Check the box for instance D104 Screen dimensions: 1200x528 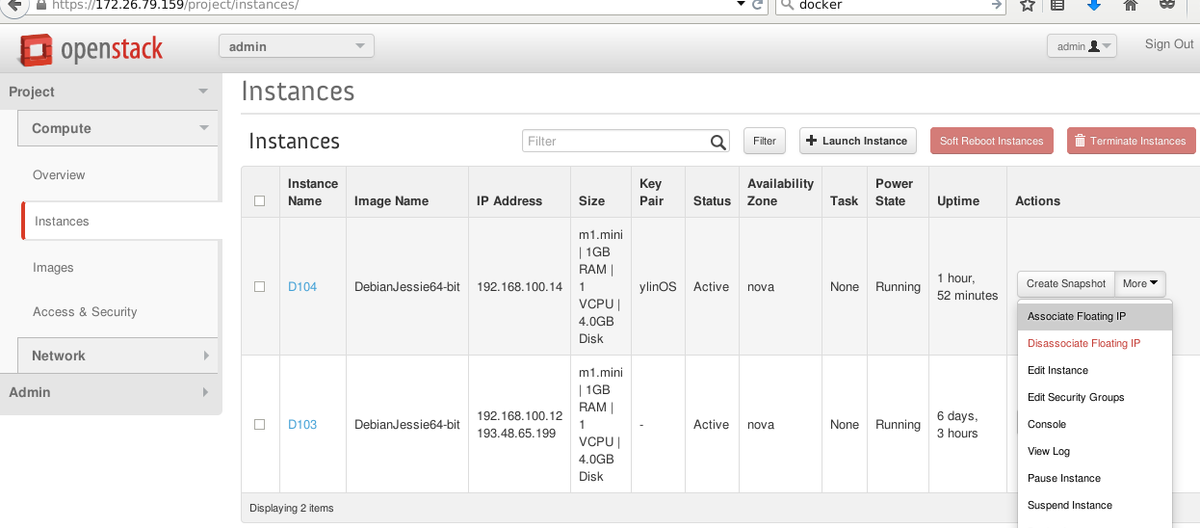click(260, 287)
